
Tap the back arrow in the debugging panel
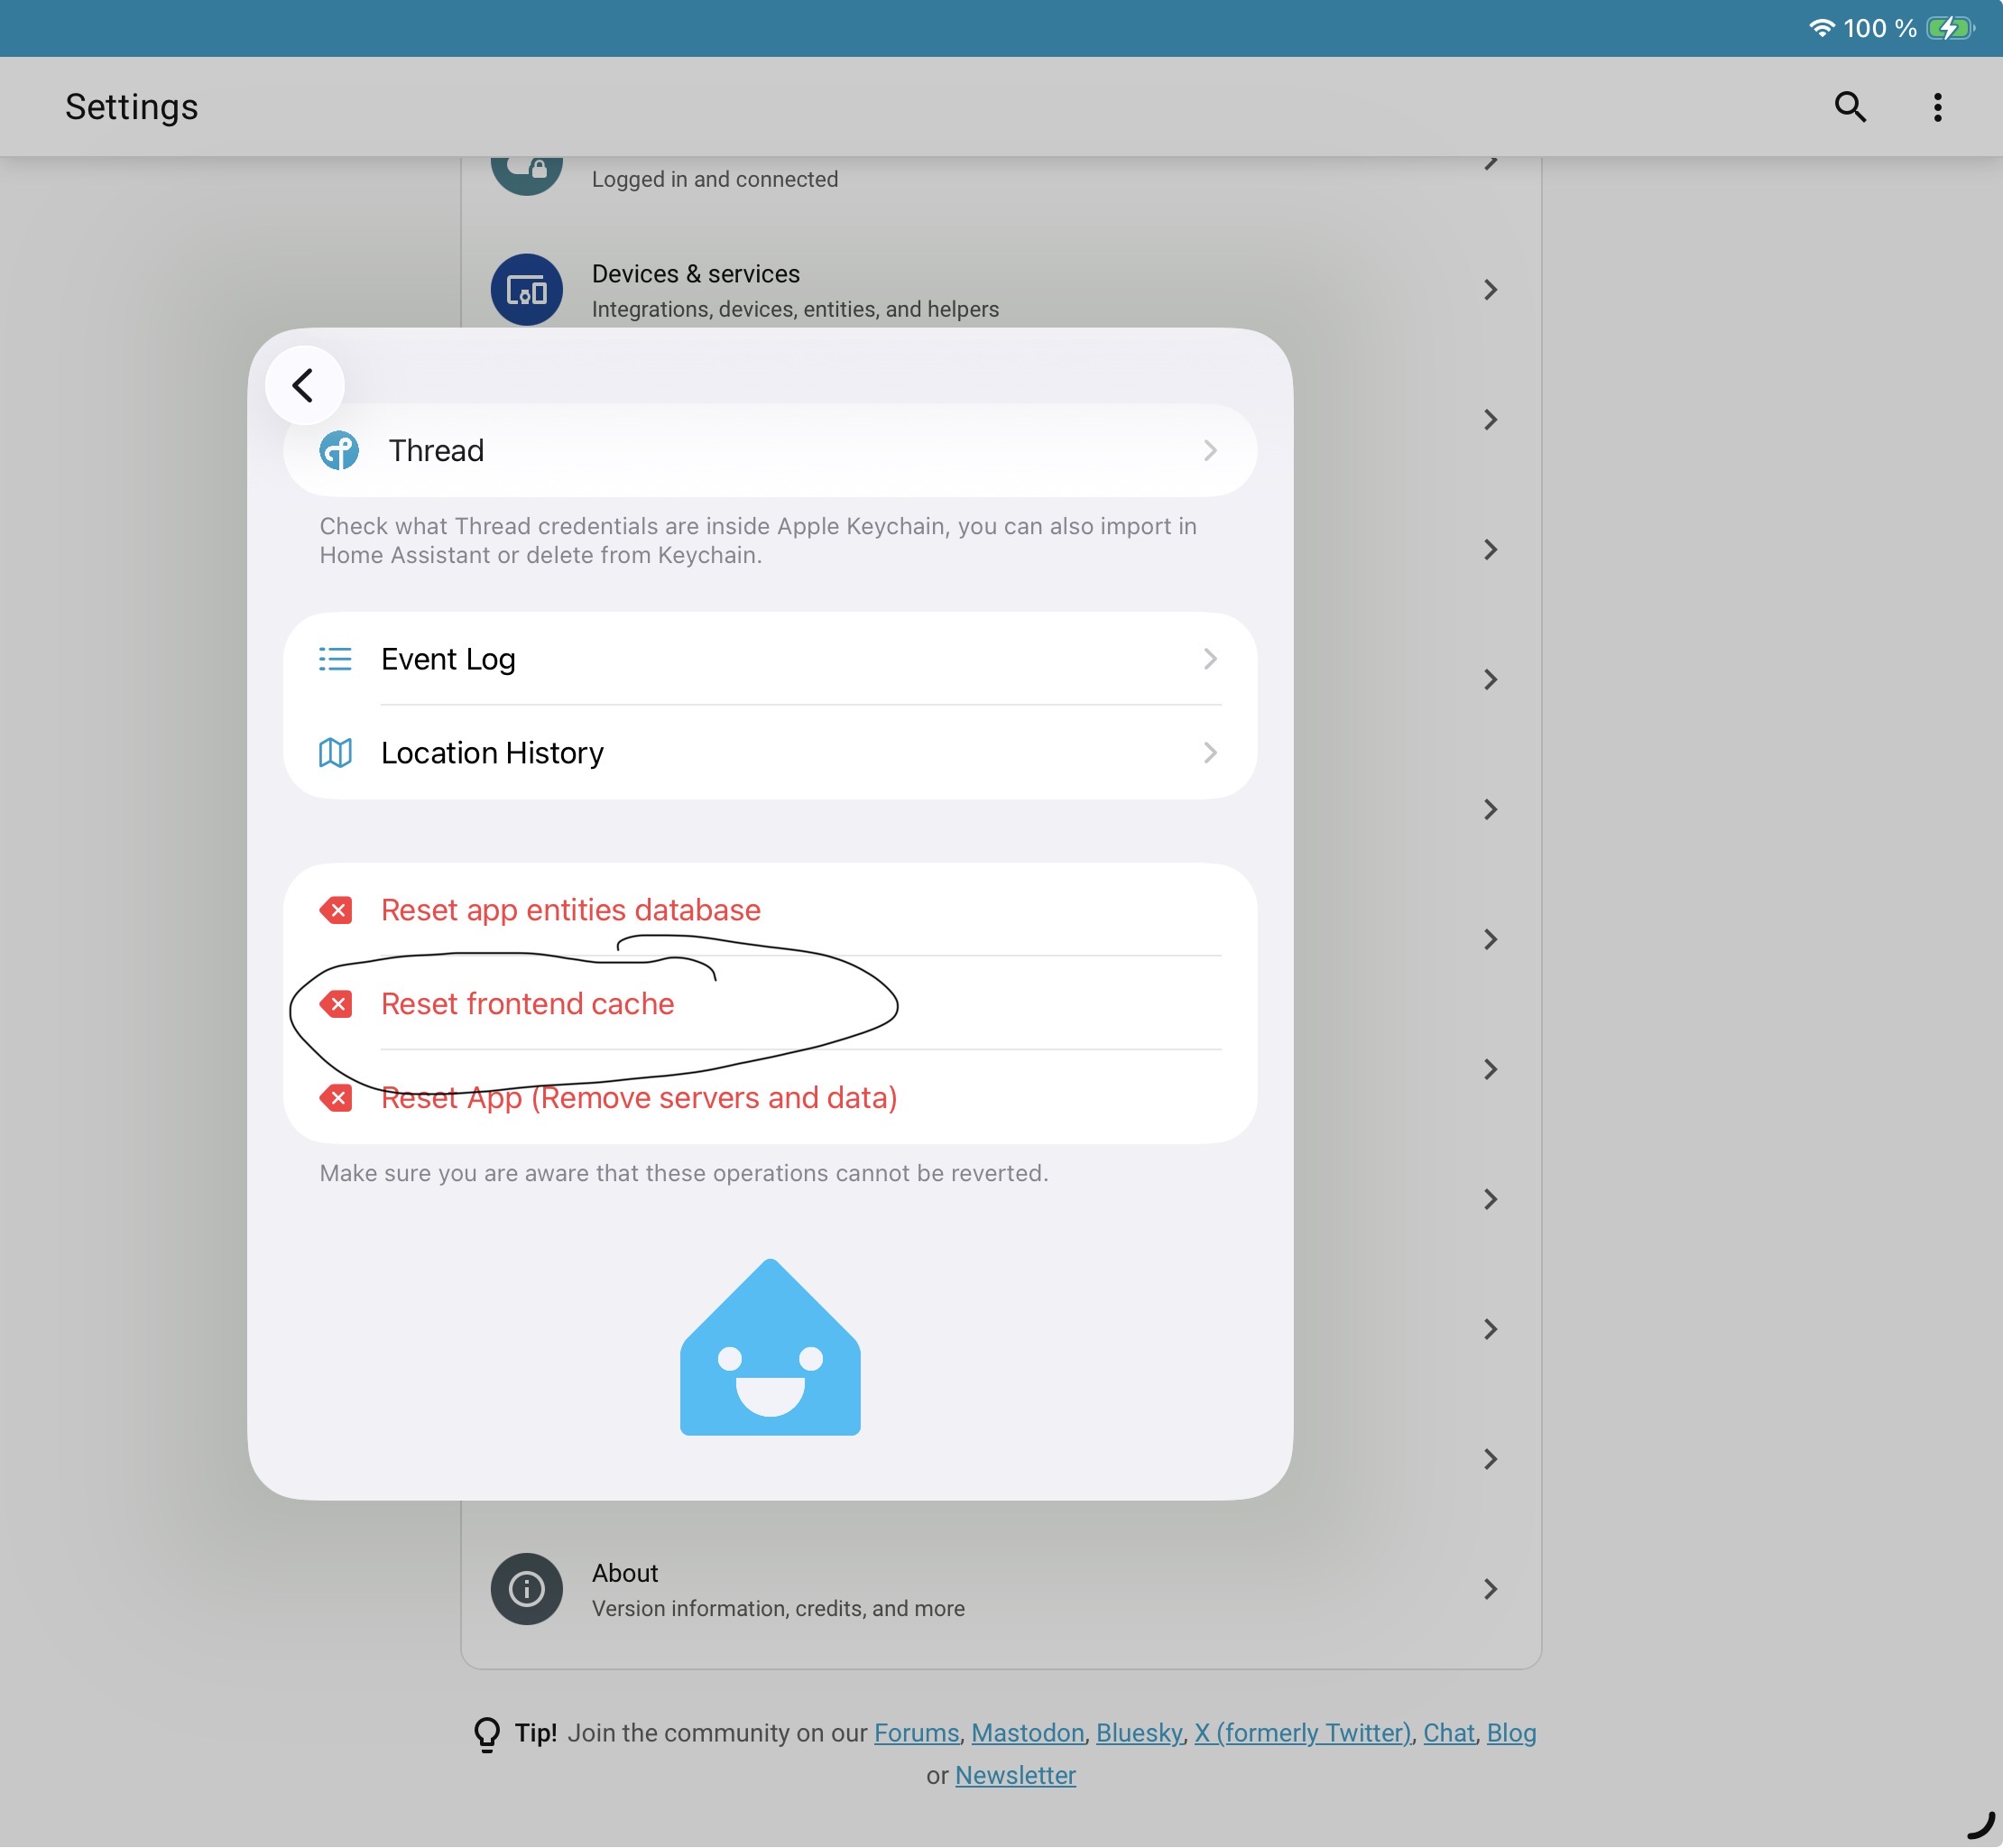[x=304, y=385]
